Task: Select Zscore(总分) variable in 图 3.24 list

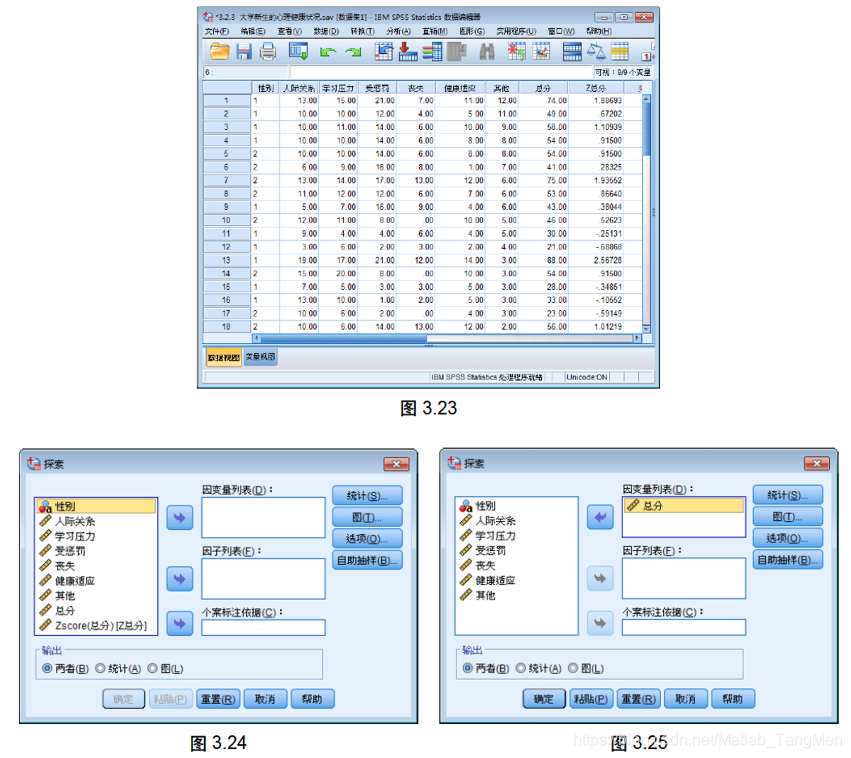Action: (x=96, y=626)
